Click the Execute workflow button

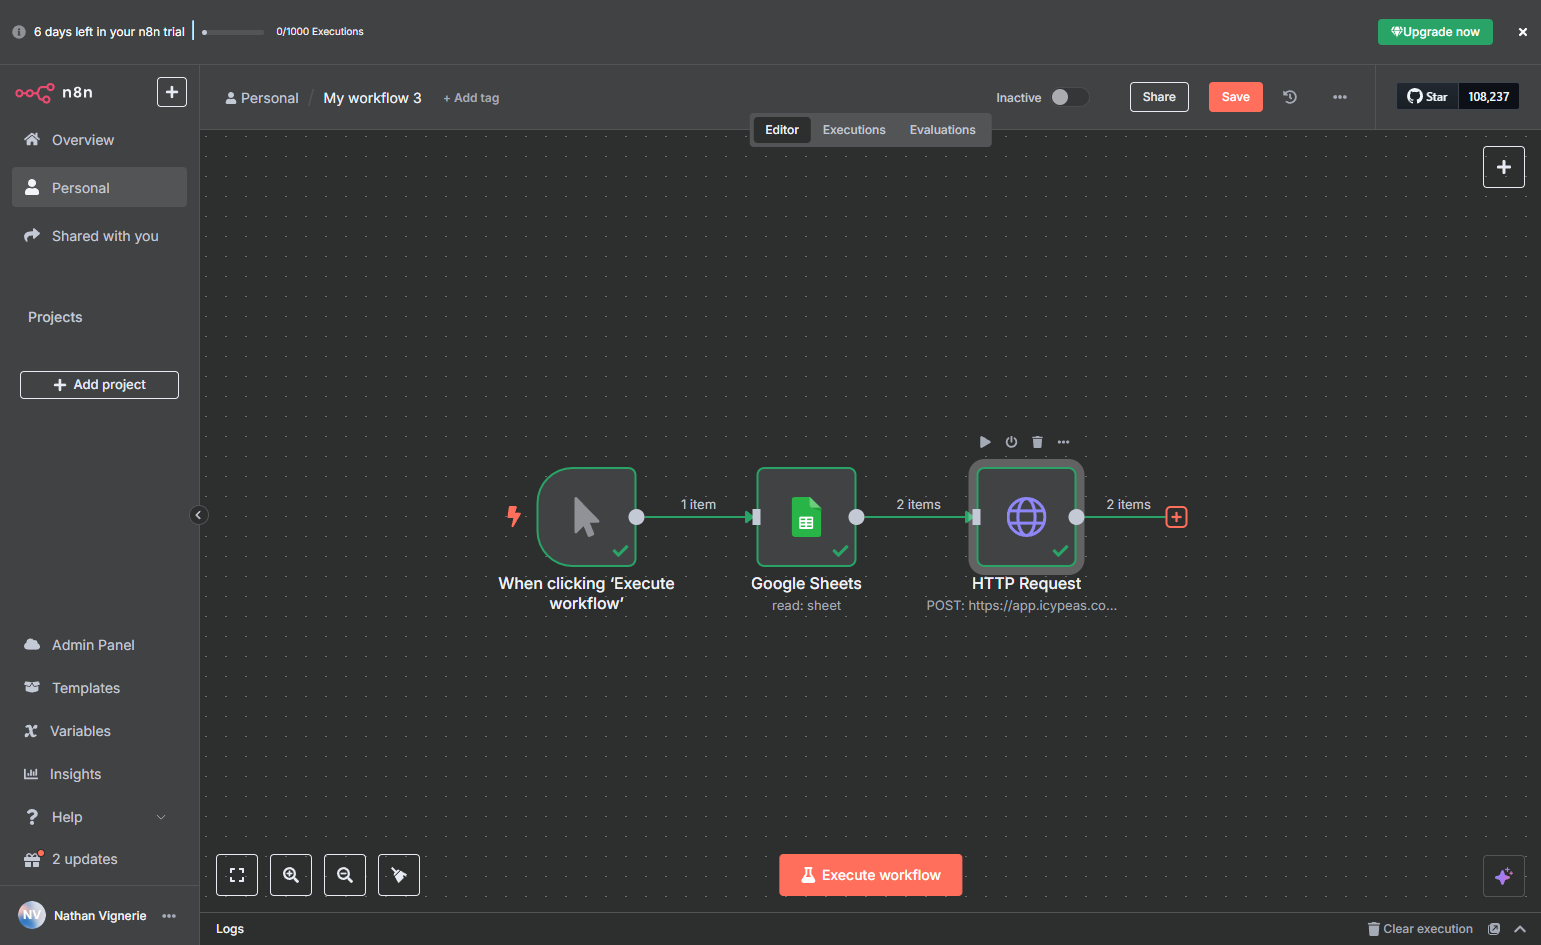click(x=871, y=875)
